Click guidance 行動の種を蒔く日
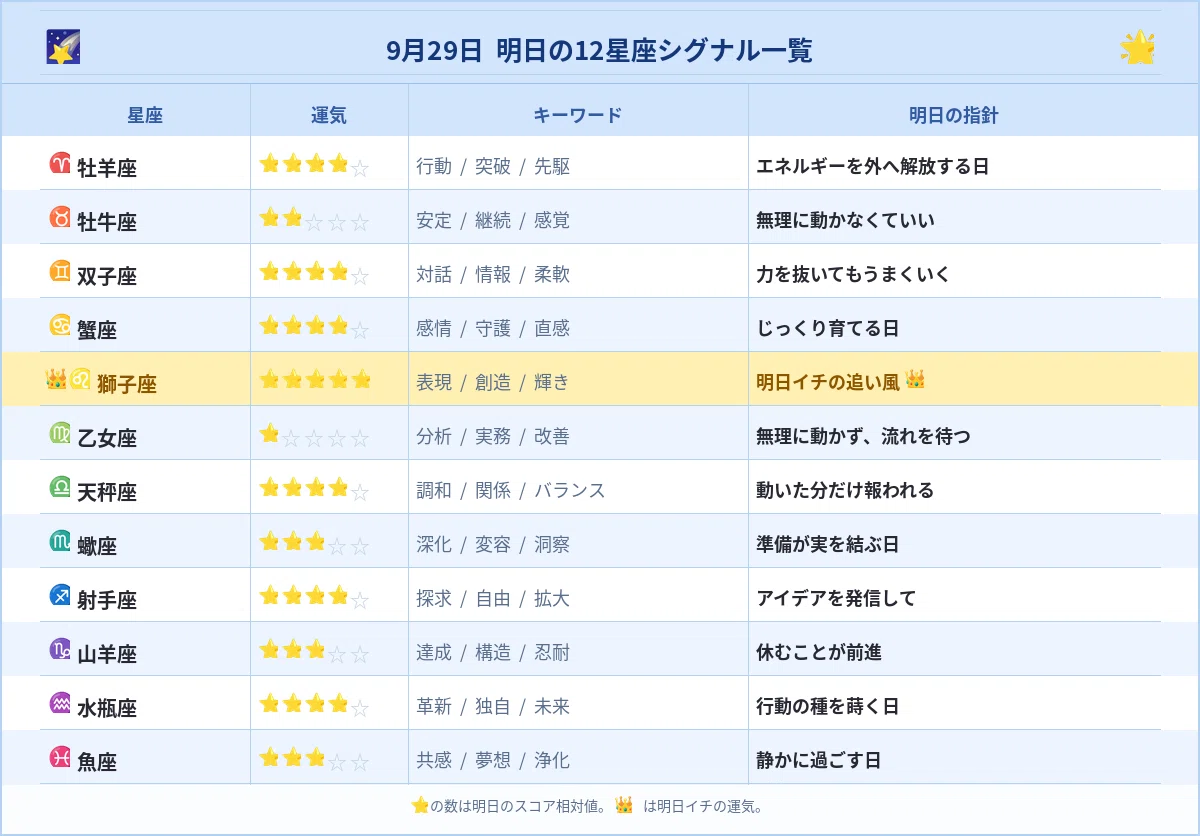 (x=828, y=706)
